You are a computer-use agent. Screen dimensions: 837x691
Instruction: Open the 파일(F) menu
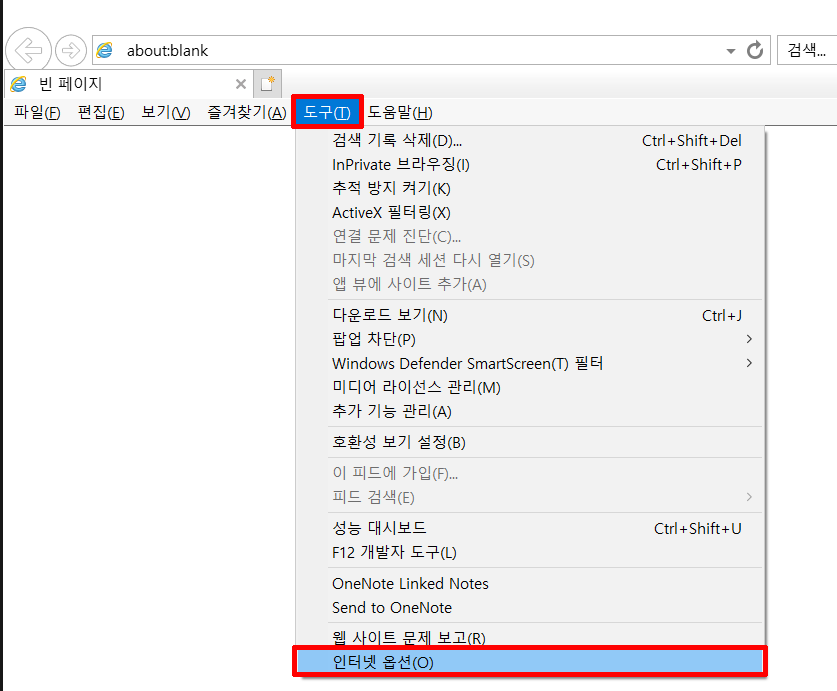(37, 112)
